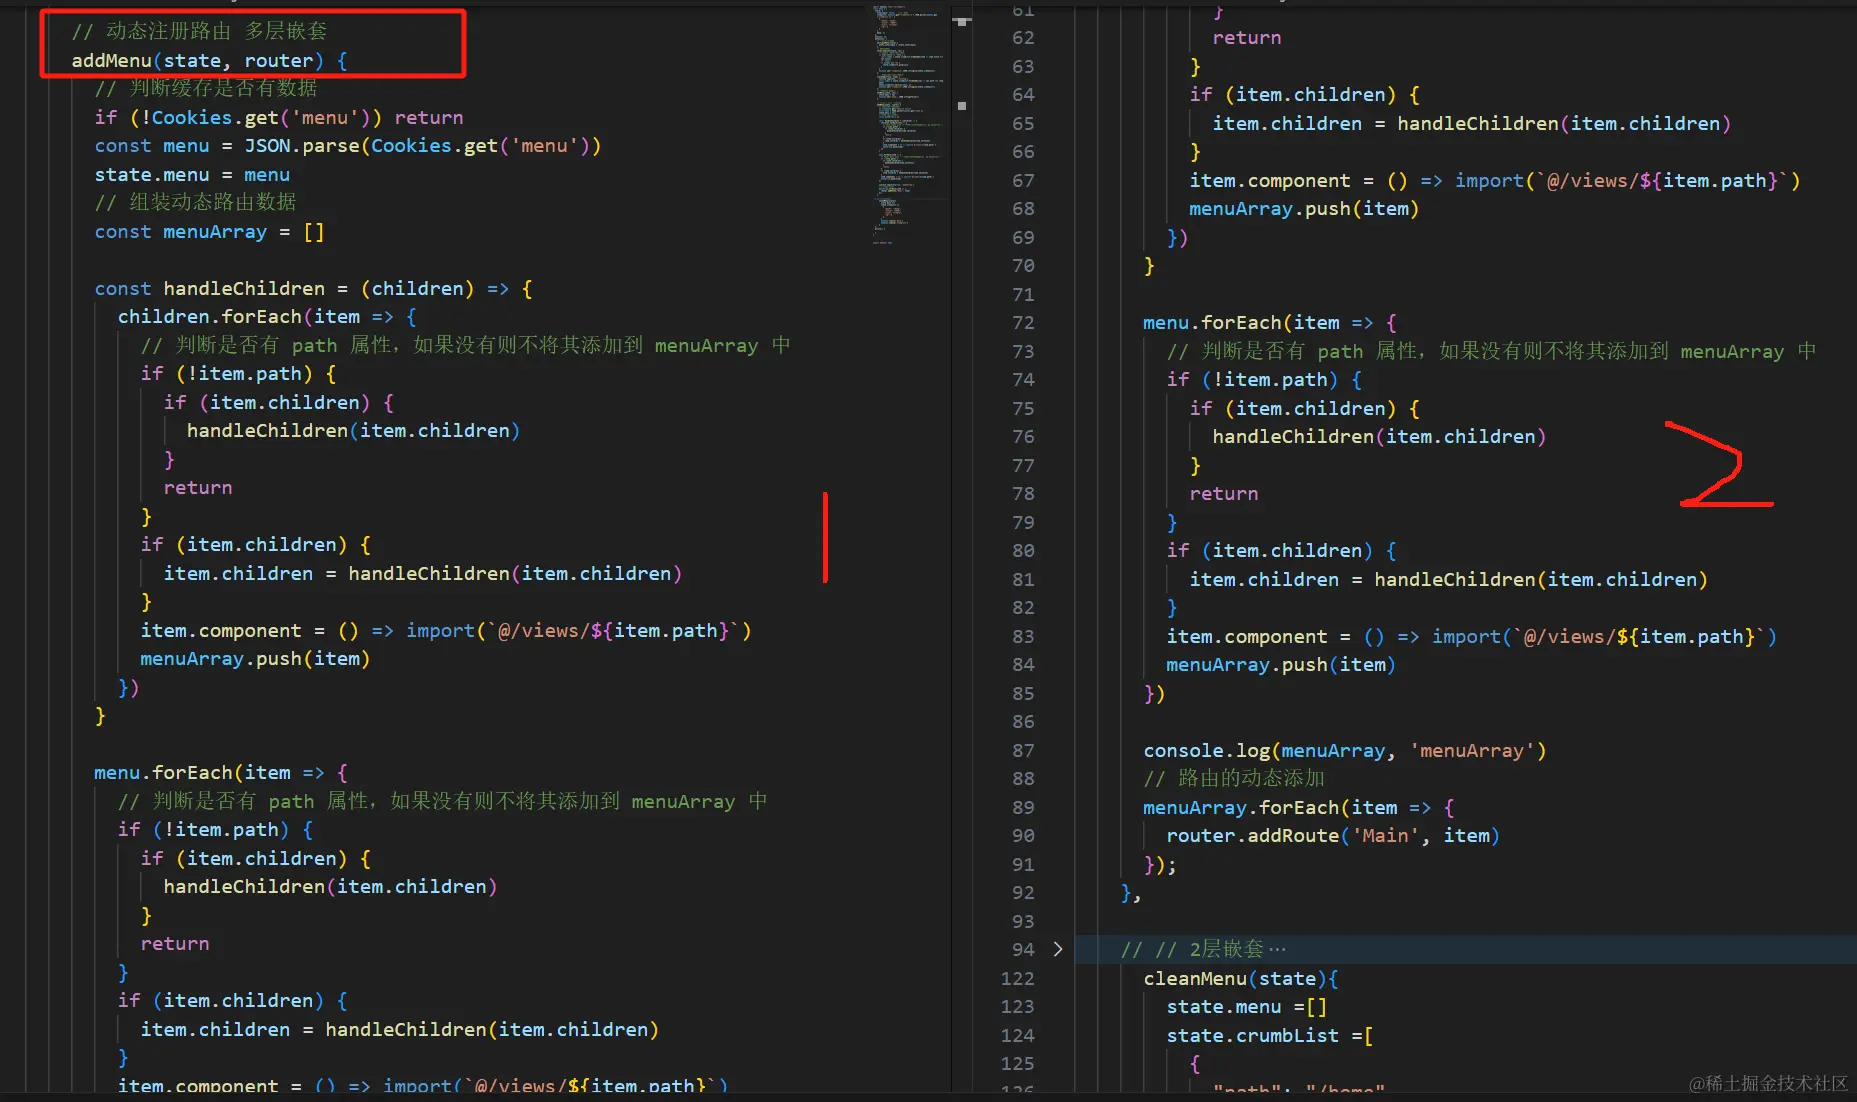This screenshot has height=1102, width=1857.
Task: Click 'addMenu(state, router) {' in left pane
Action: (x=210, y=60)
